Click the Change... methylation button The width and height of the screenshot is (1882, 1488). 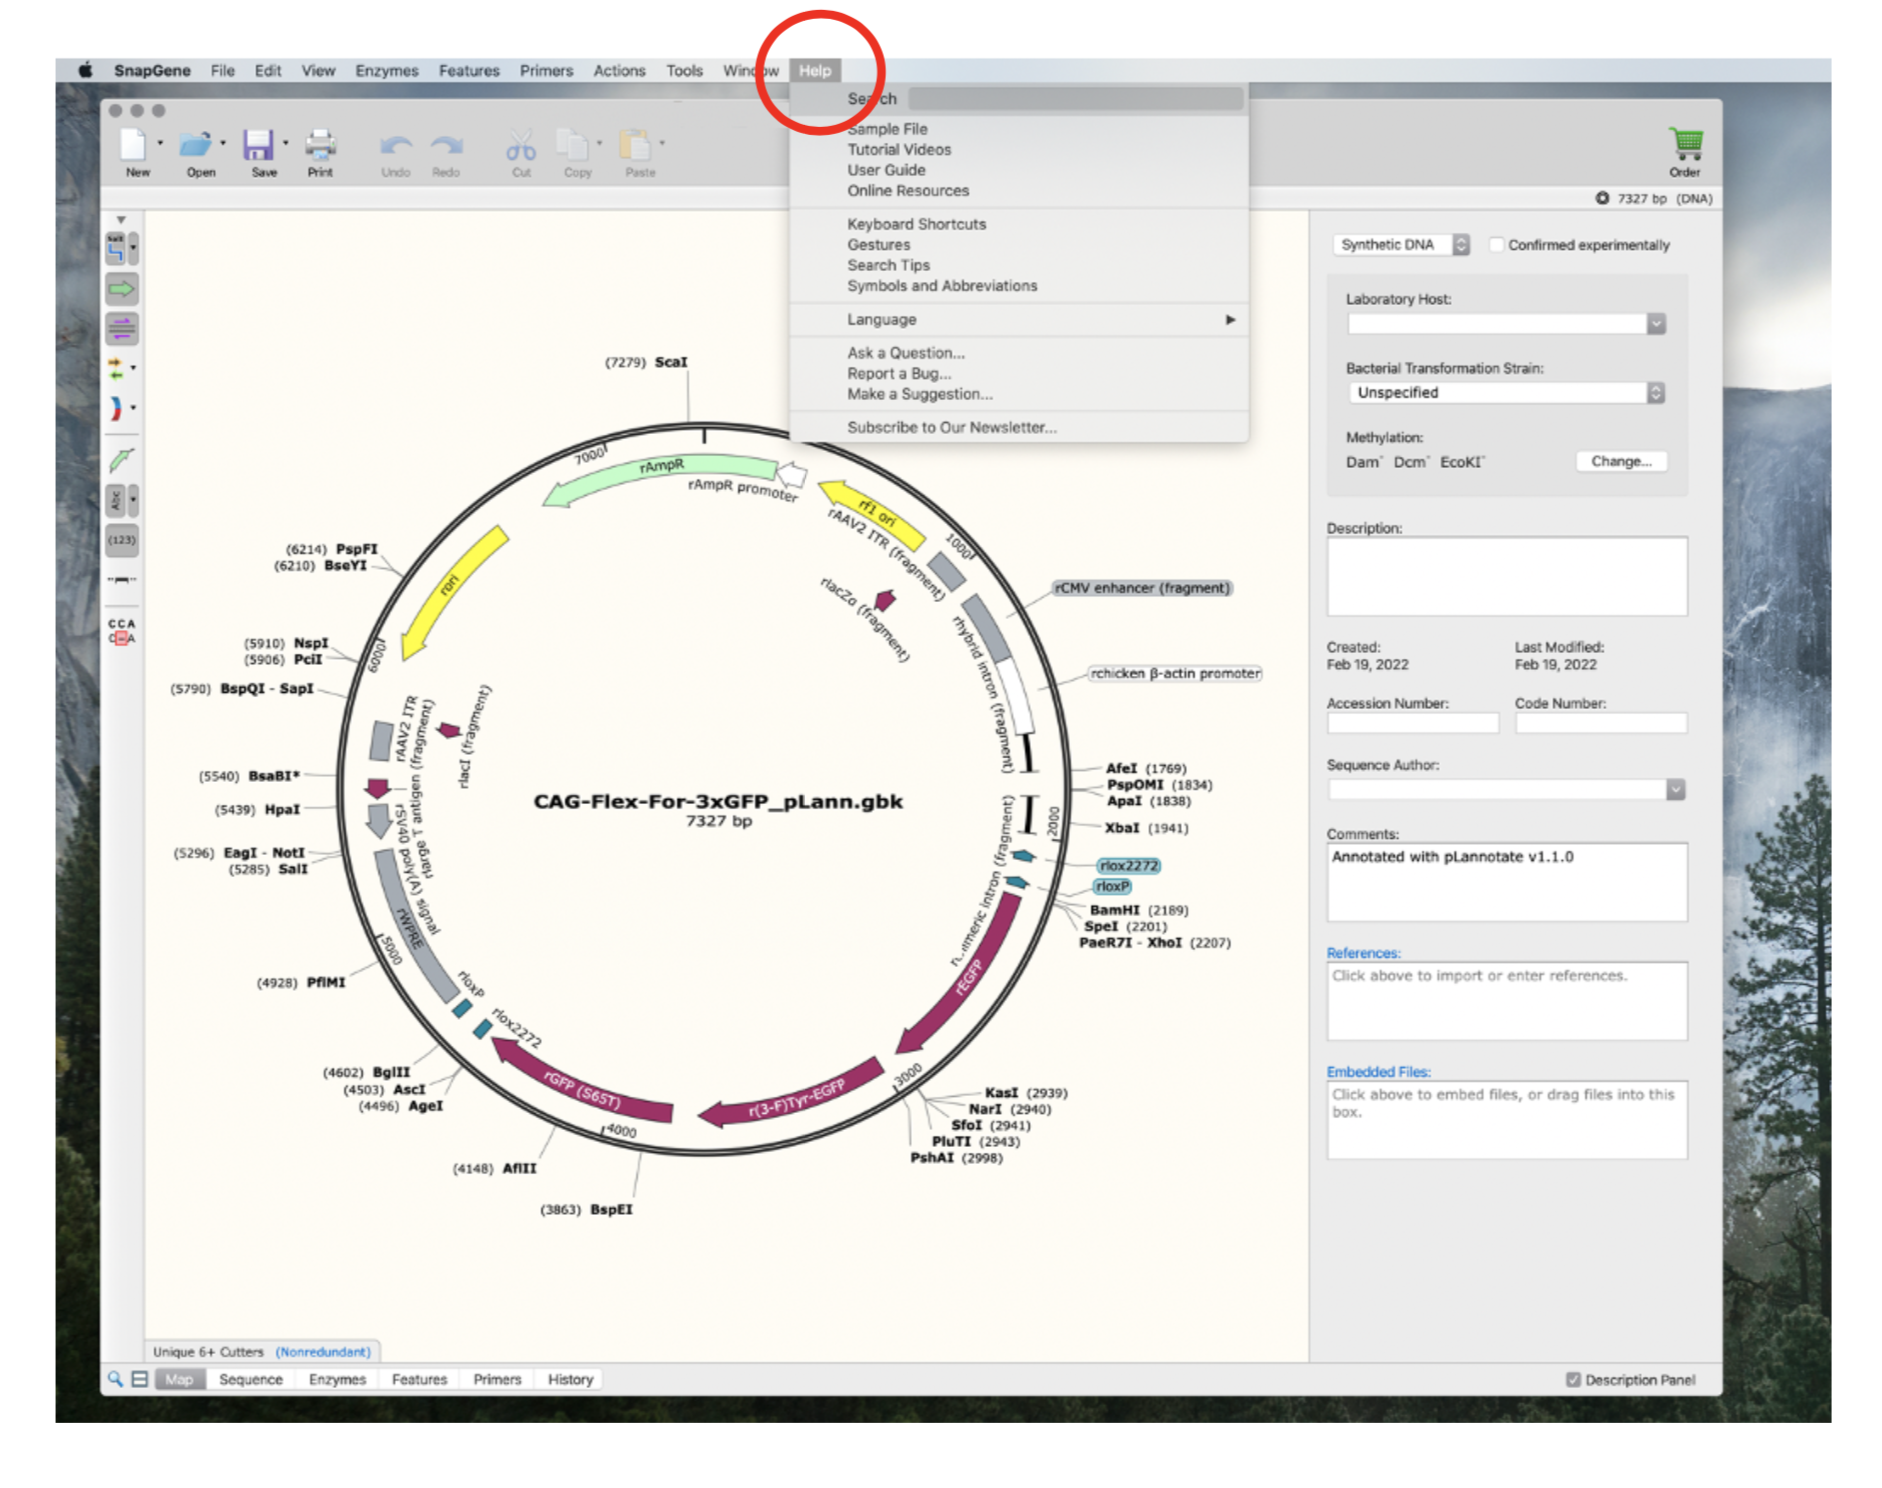pyautogui.click(x=1621, y=461)
